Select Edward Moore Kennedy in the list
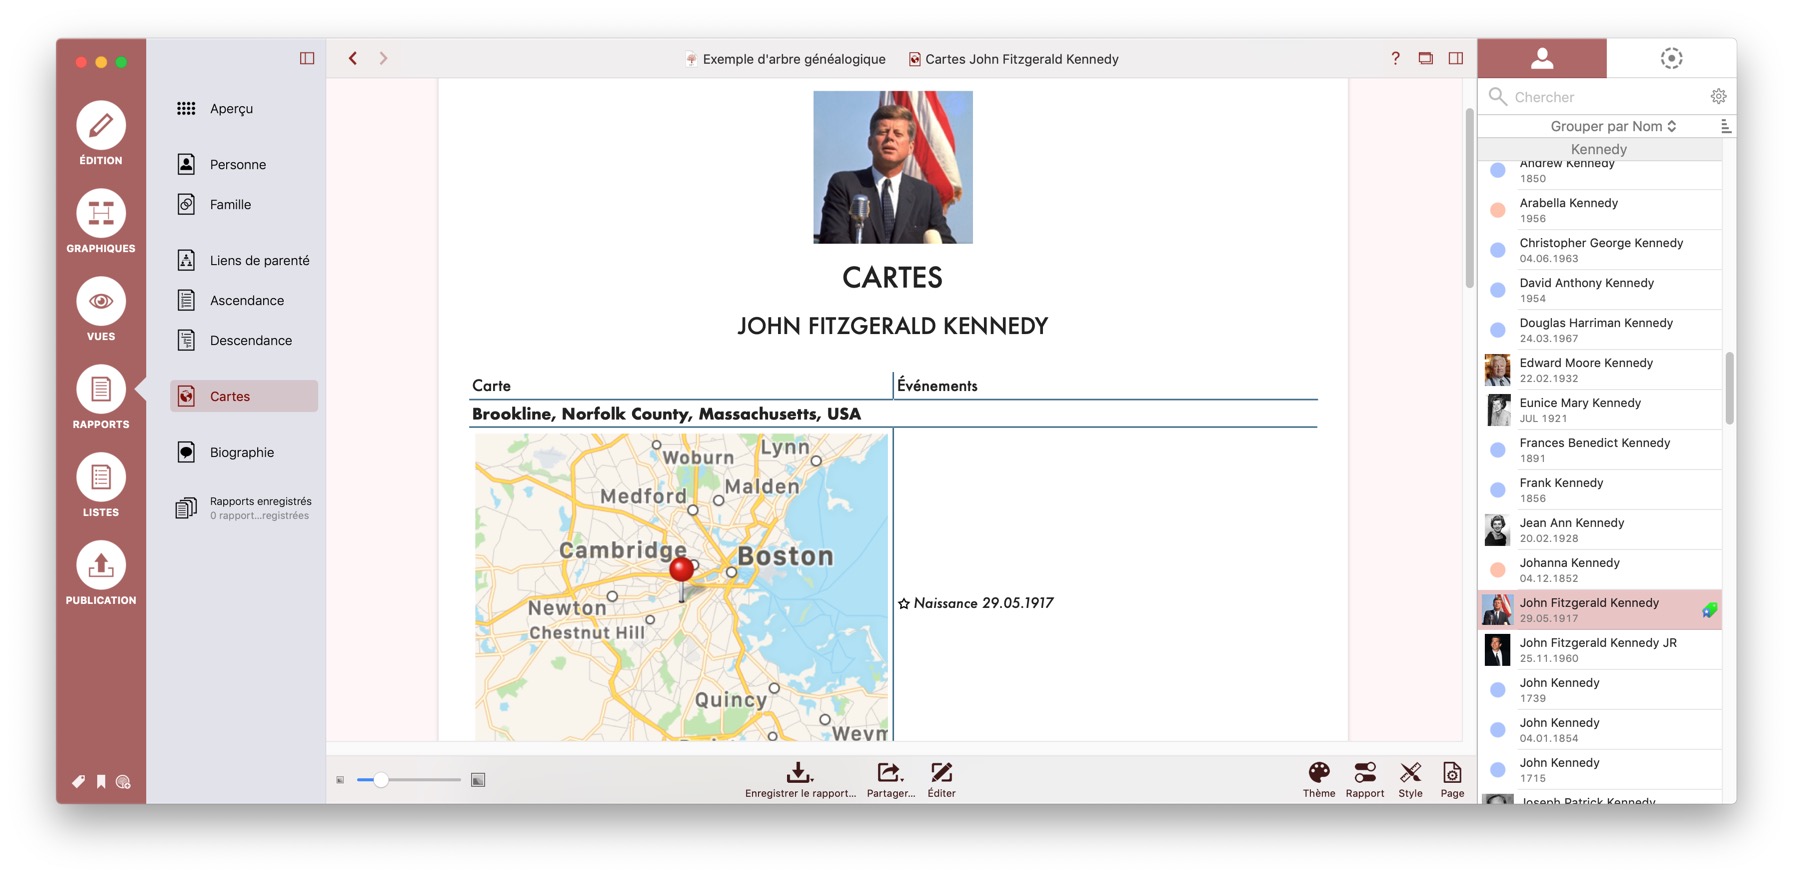Viewport: 1793px width, 878px height. coord(1600,370)
